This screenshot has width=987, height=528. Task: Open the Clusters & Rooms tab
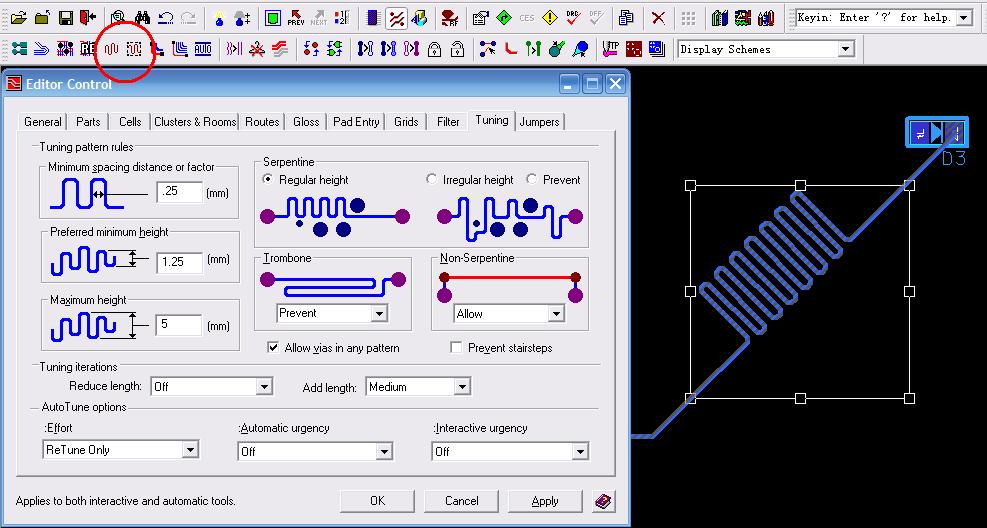coord(195,122)
